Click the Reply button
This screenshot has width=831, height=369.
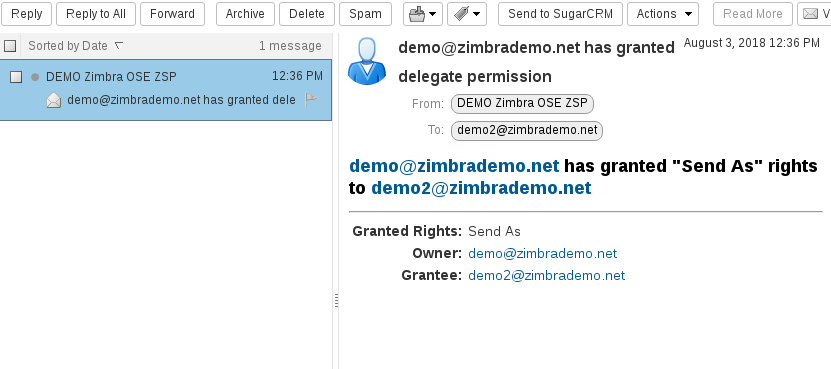[26, 14]
